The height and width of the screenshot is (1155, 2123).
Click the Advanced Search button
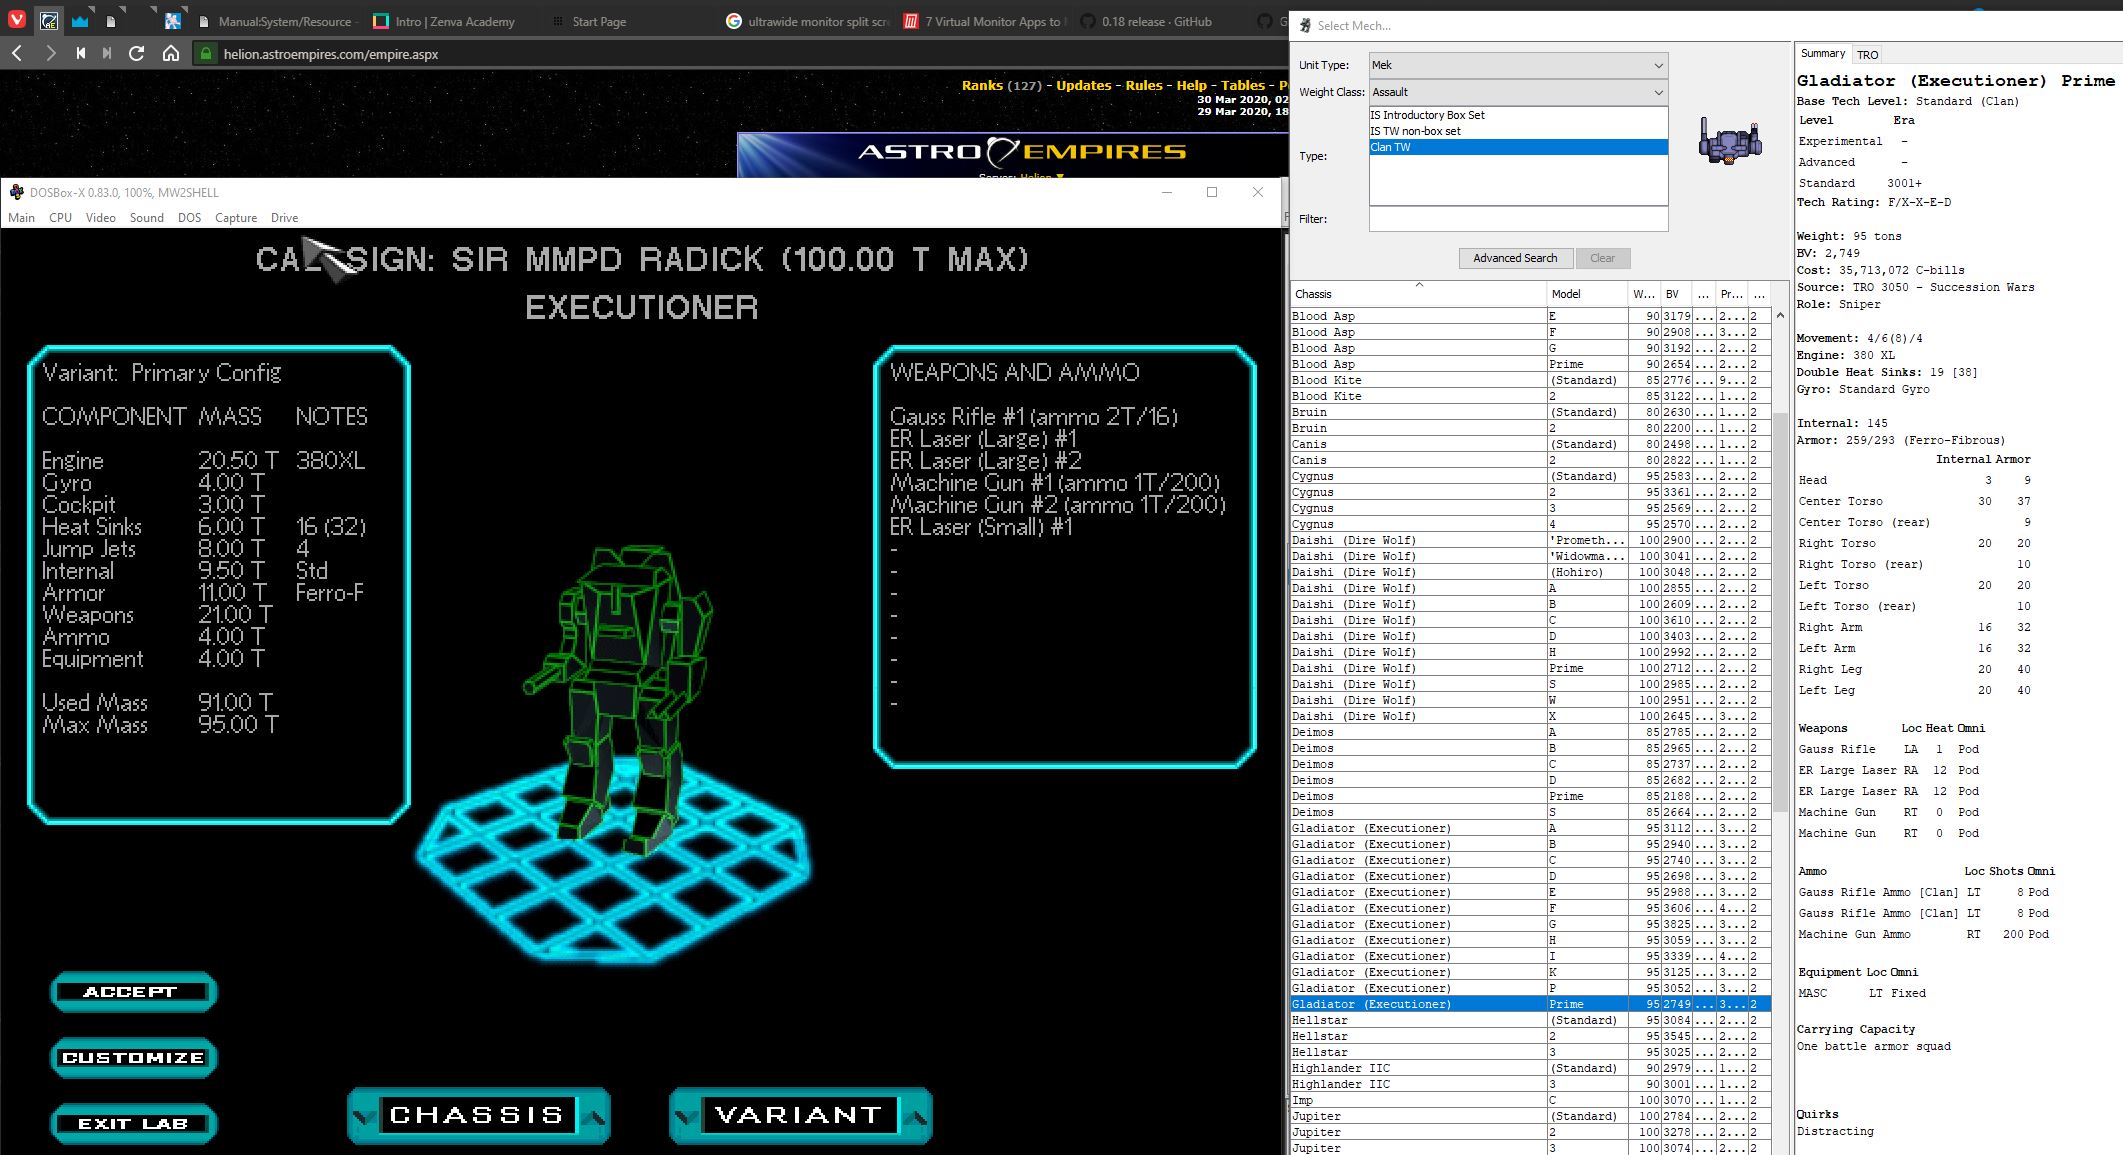coord(1514,258)
